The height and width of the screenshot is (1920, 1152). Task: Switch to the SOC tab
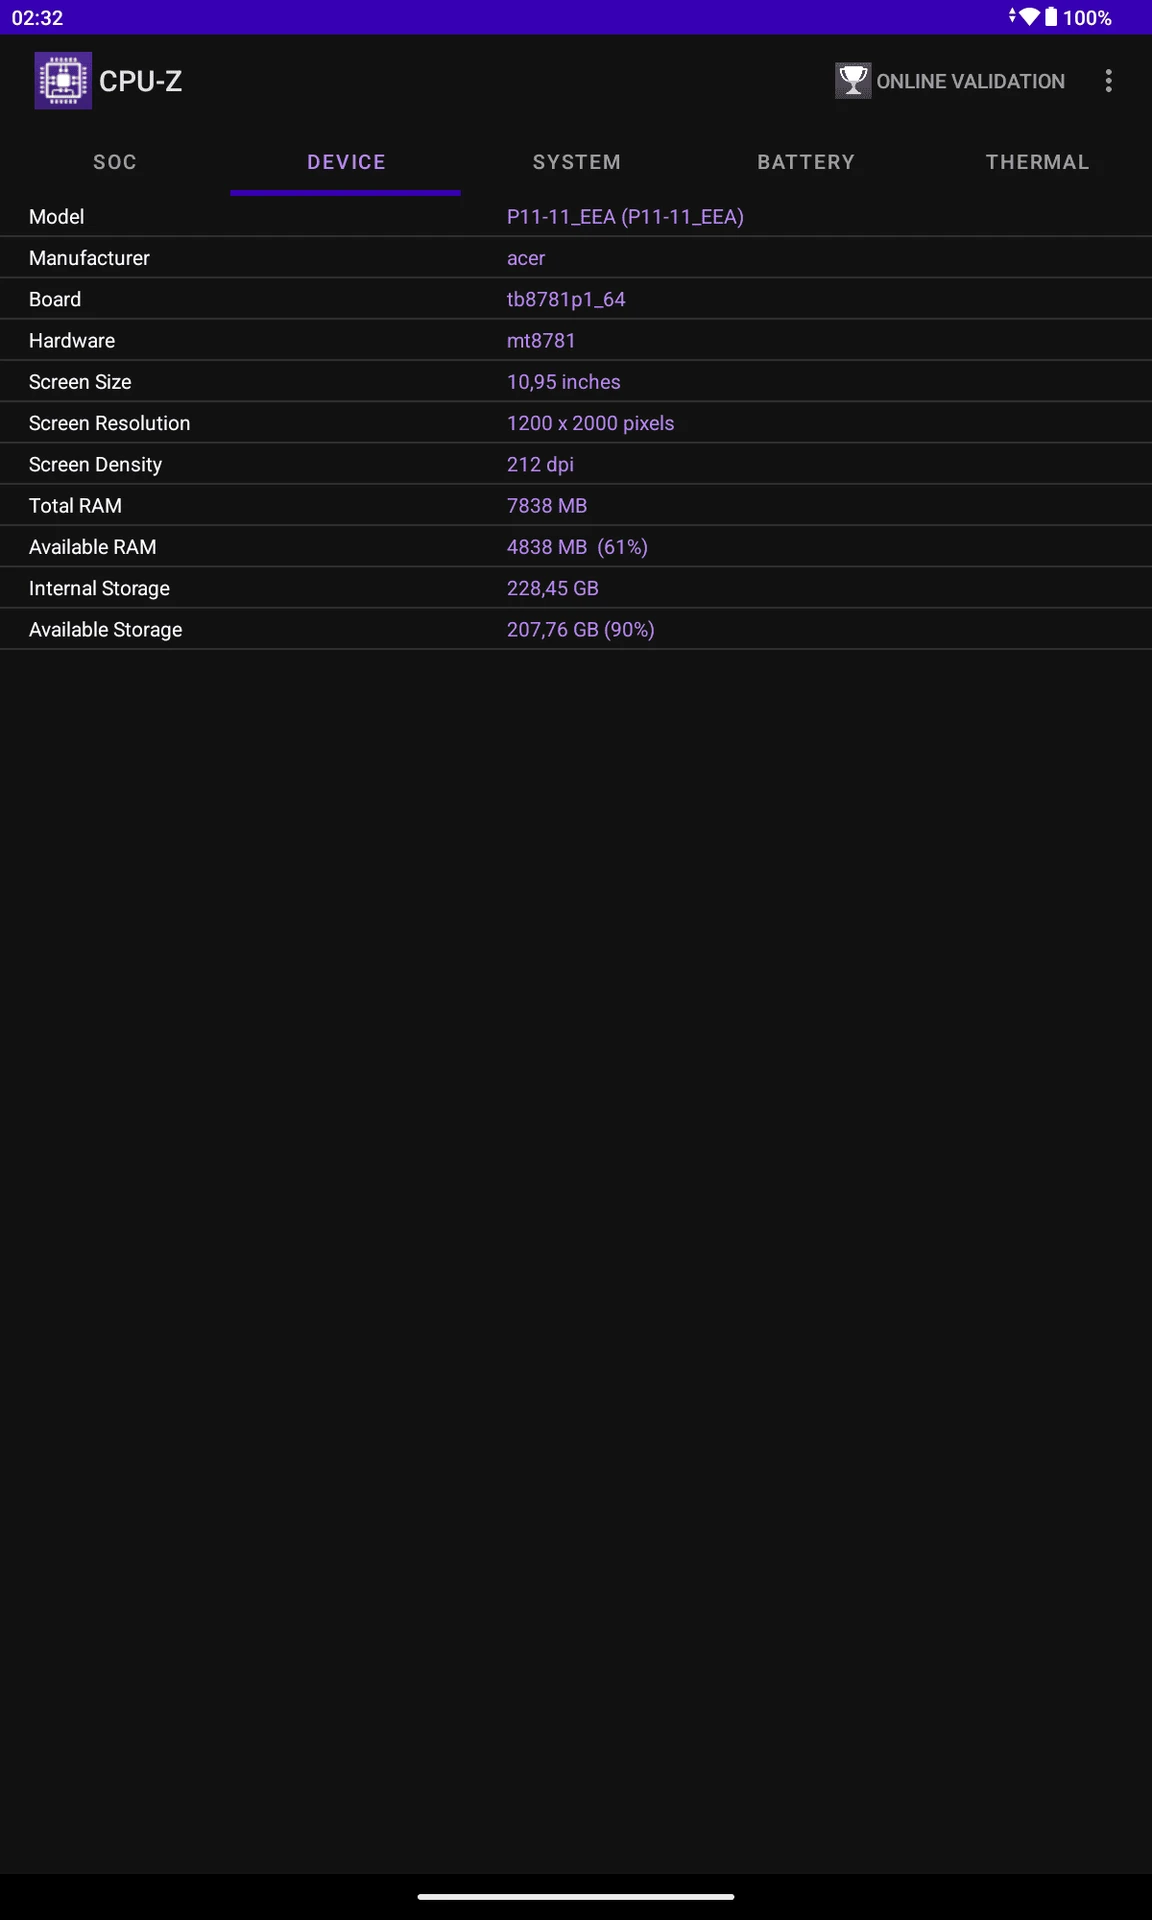pos(115,162)
